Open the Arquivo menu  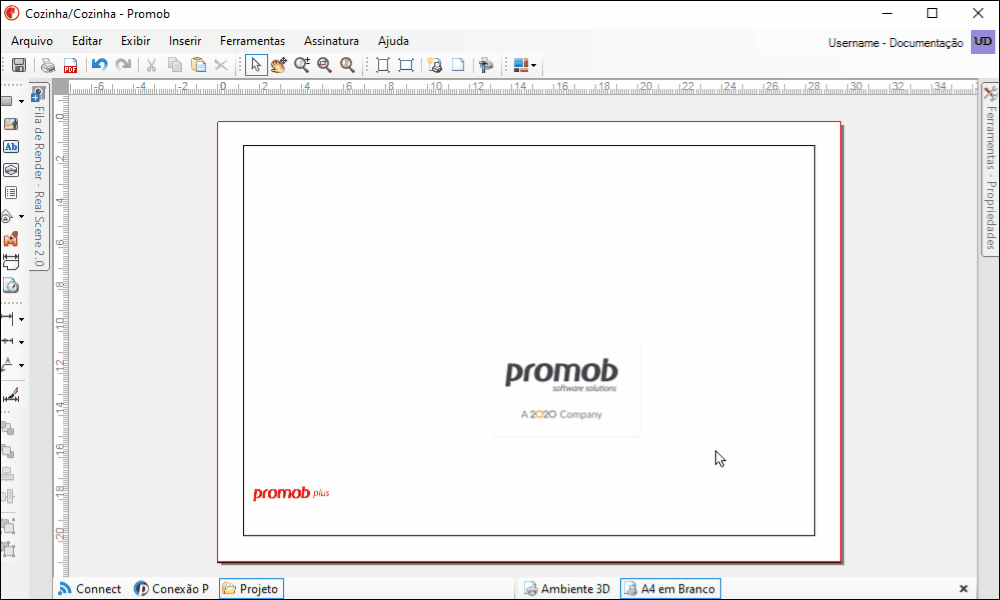coord(32,41)
